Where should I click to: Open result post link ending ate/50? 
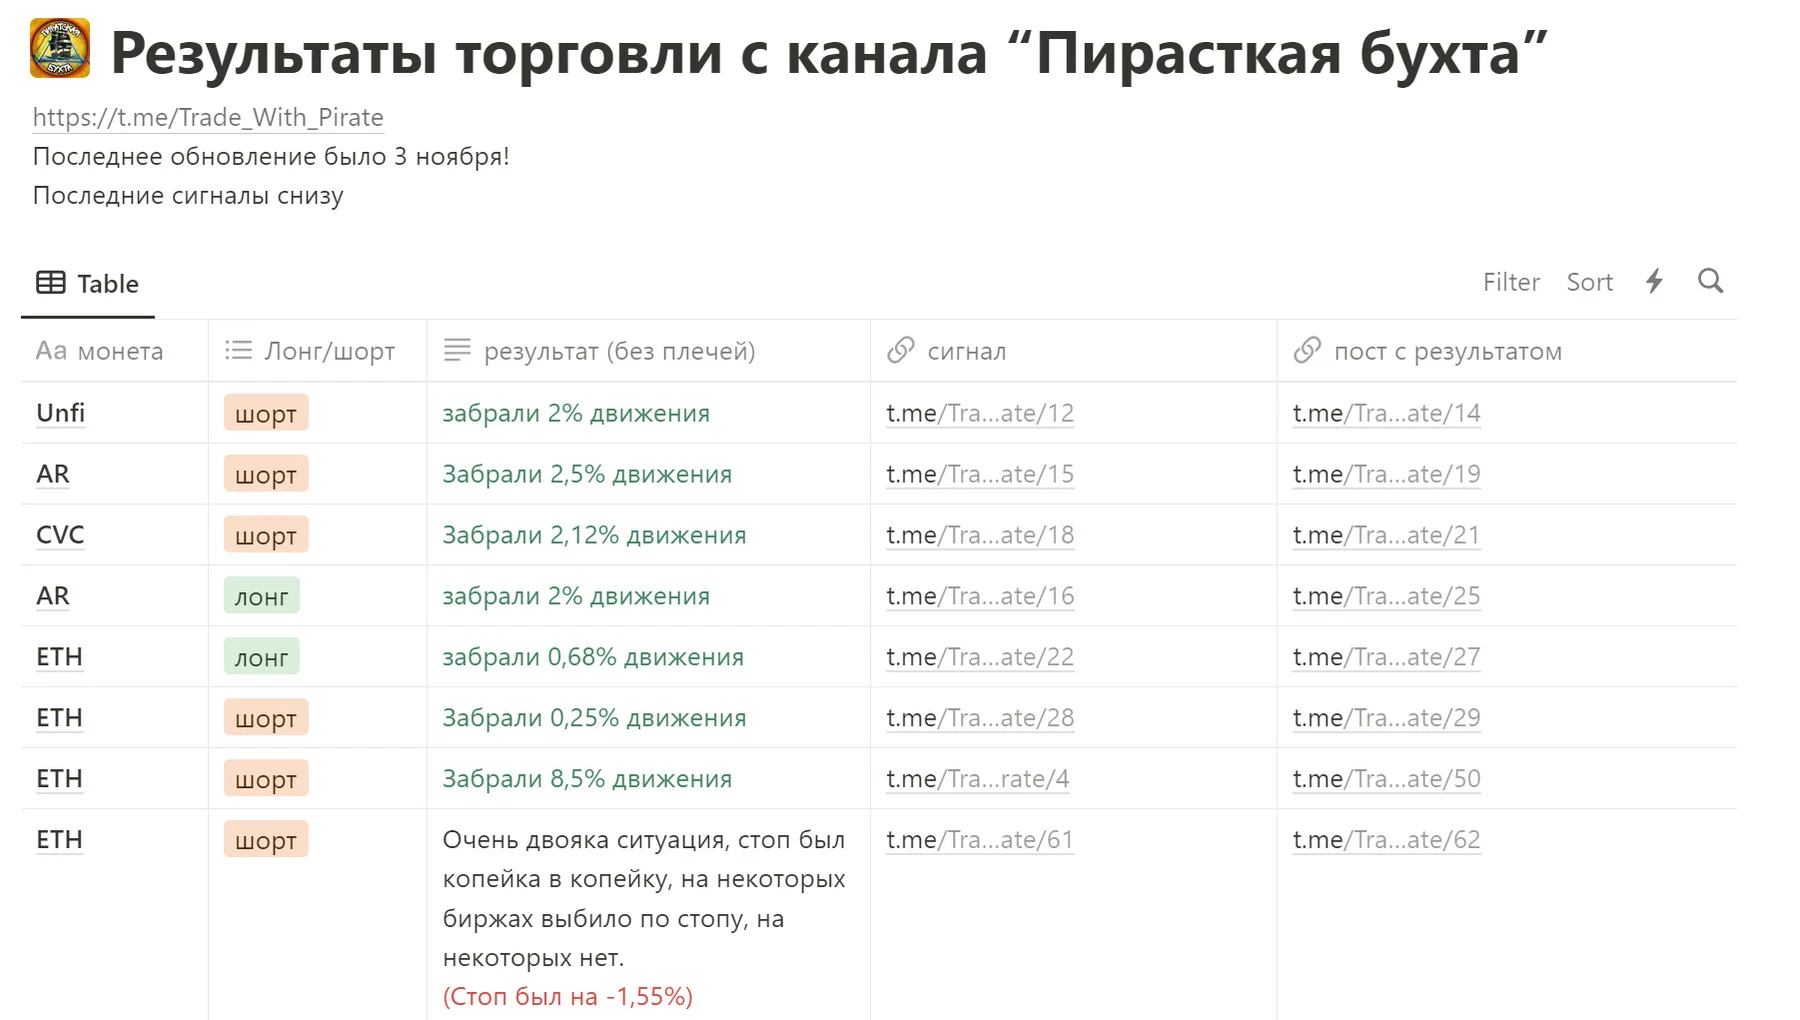click(x=1386, y=779)
